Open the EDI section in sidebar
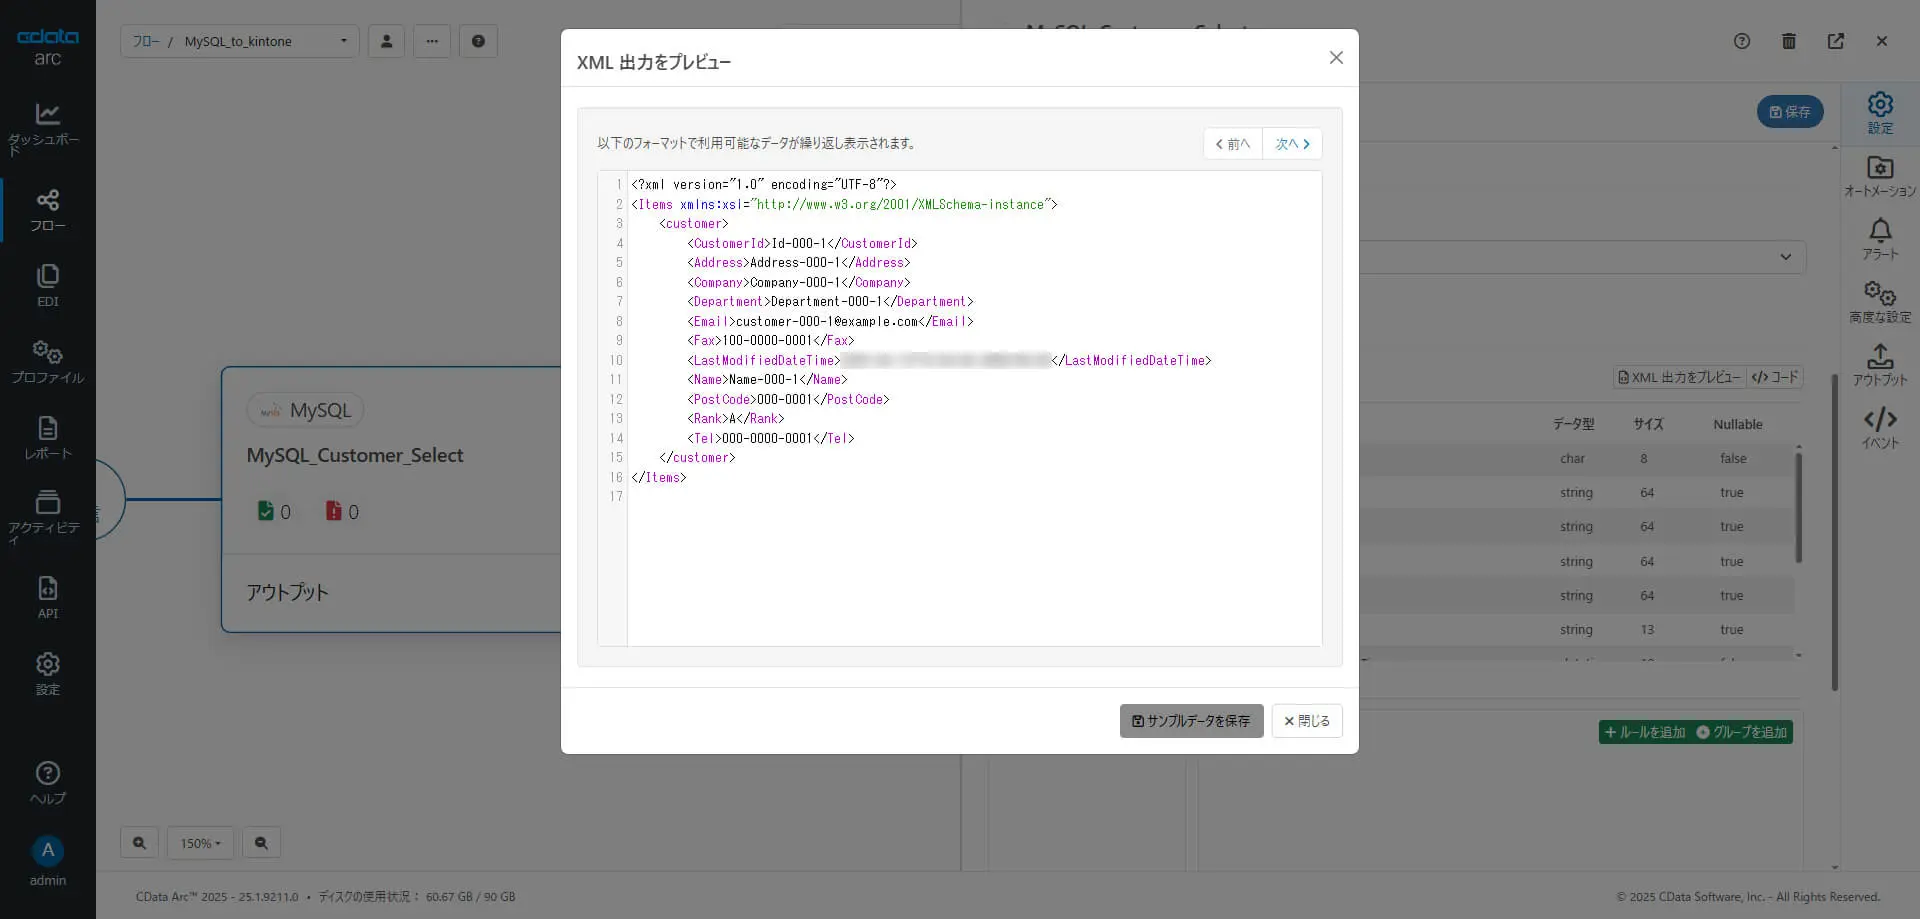This screenshot has height=919, width=1920. pyautogui.click(x=47, y=286)
